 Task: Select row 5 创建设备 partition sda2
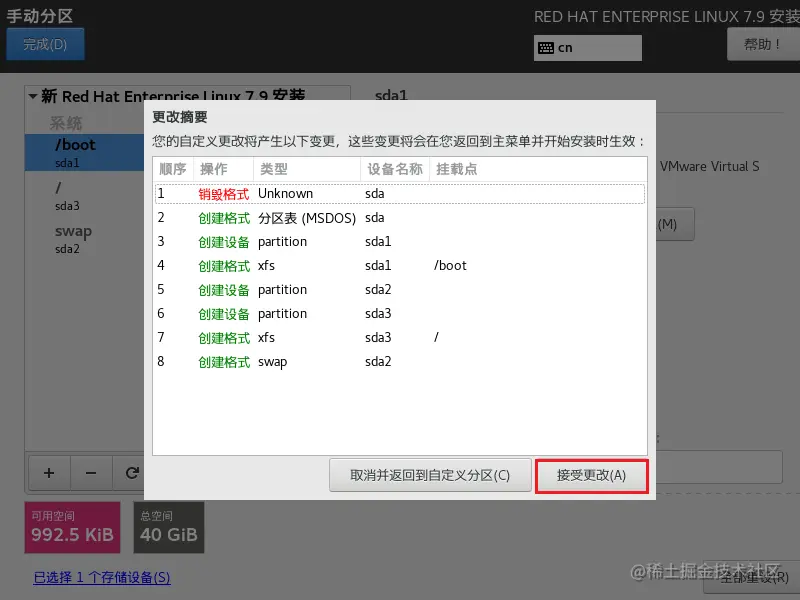point(400,290)
